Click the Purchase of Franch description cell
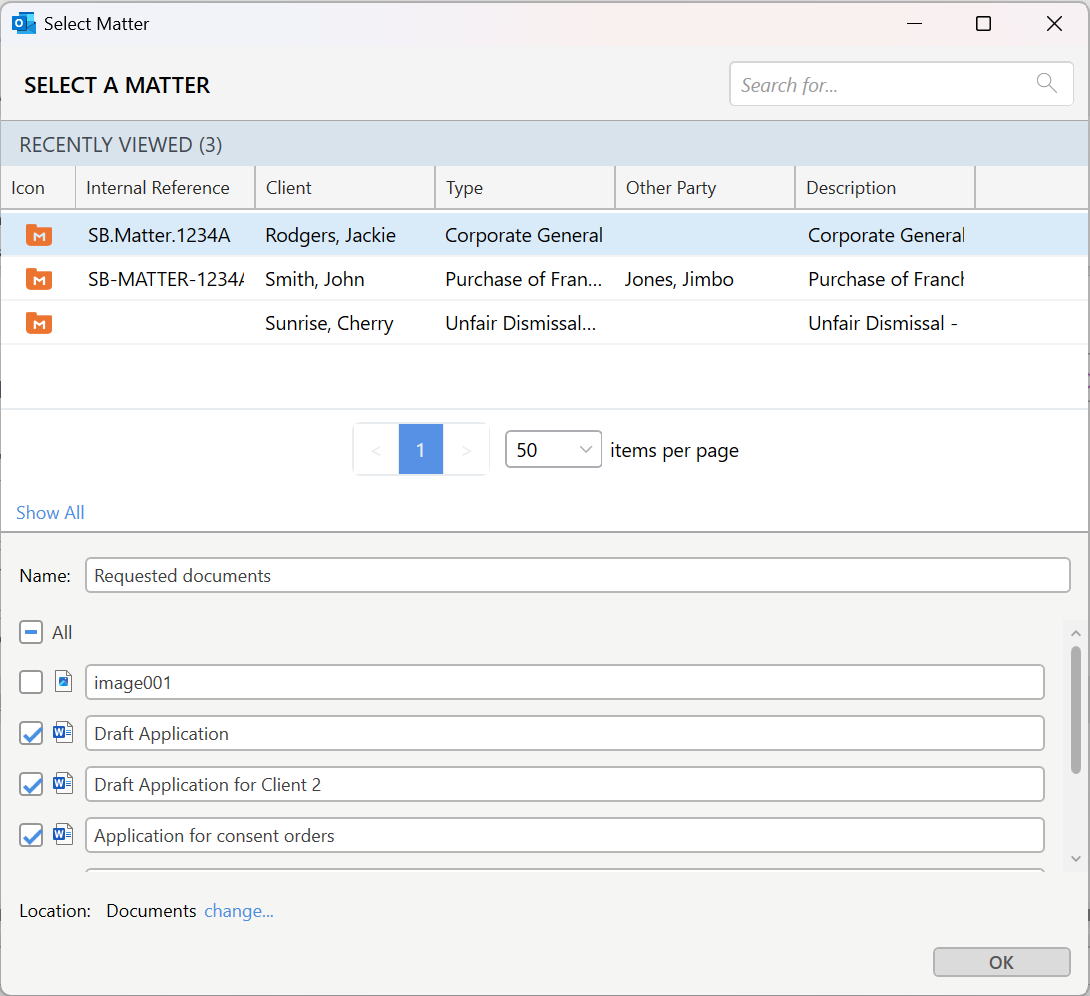Viewport: 1090px width, 996px height. [886, 279]
